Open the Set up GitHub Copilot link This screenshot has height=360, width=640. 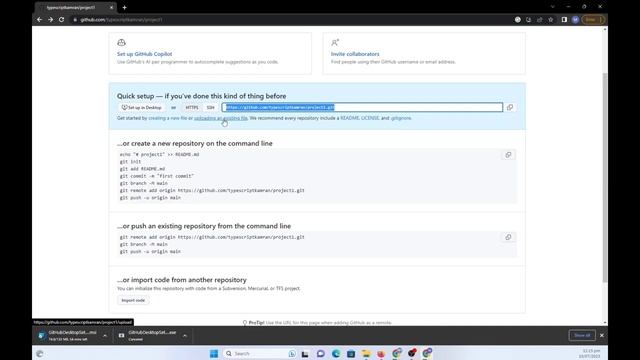[144, 54]
